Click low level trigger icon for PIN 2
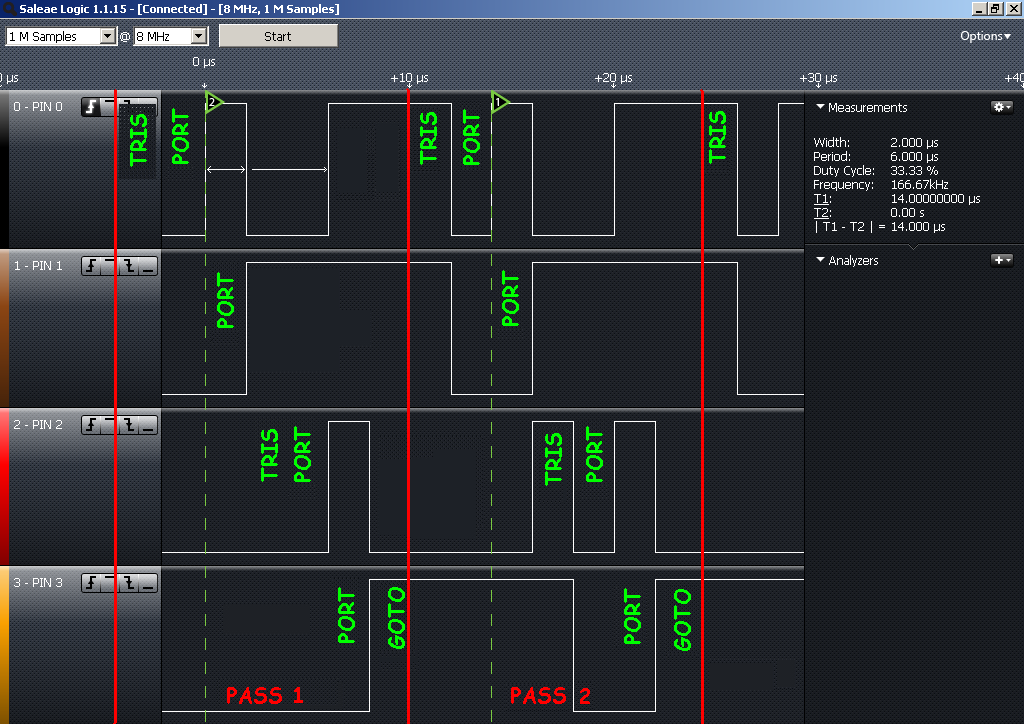This screenshot has width=1024, height=724. pos(148,425)
